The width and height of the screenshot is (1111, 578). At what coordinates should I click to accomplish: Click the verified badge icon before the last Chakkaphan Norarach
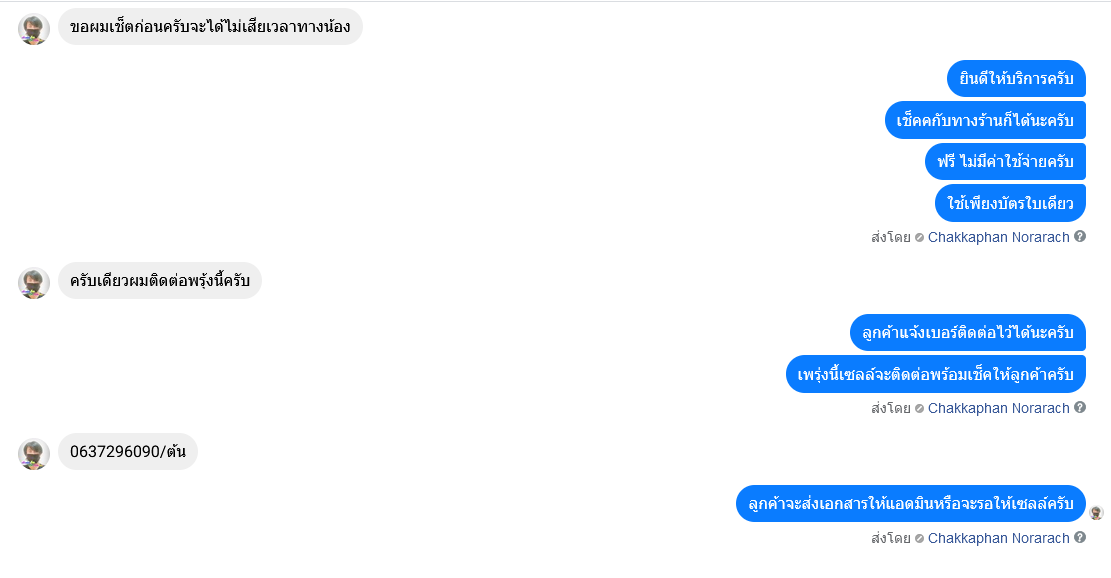[x=919, y=538]
